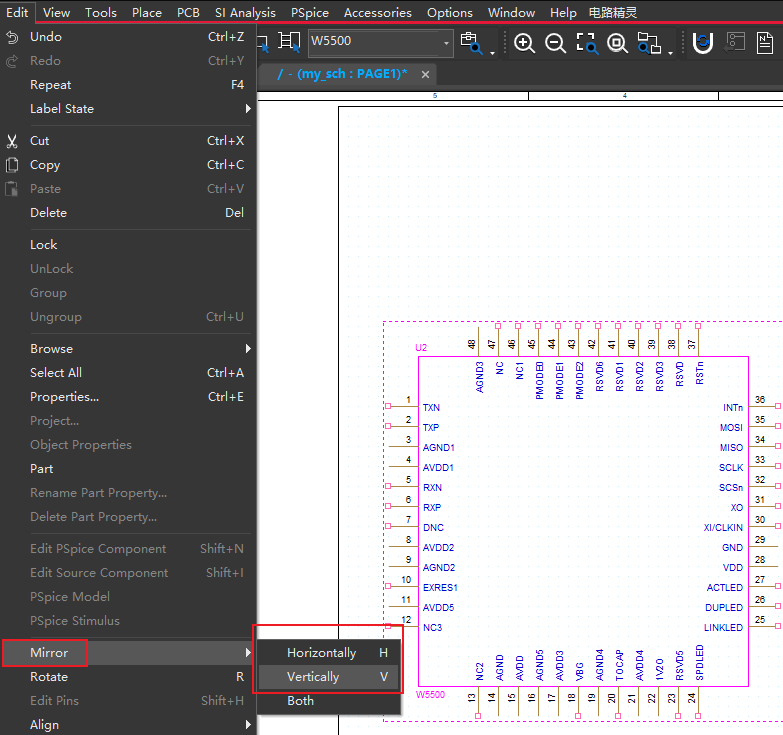783x735 pixels.
Task: Open dropdown arrow beside part search icon
Action: click(492, 52)
